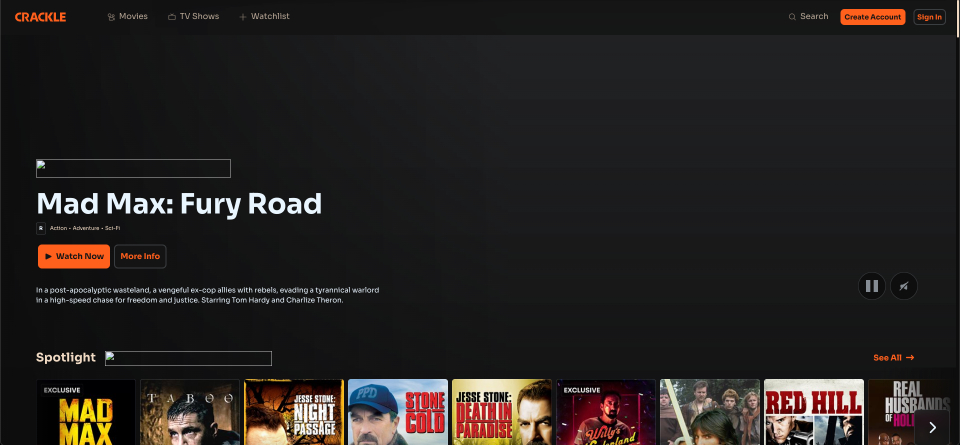Open the TV Shows menu item

pos(193,17)
